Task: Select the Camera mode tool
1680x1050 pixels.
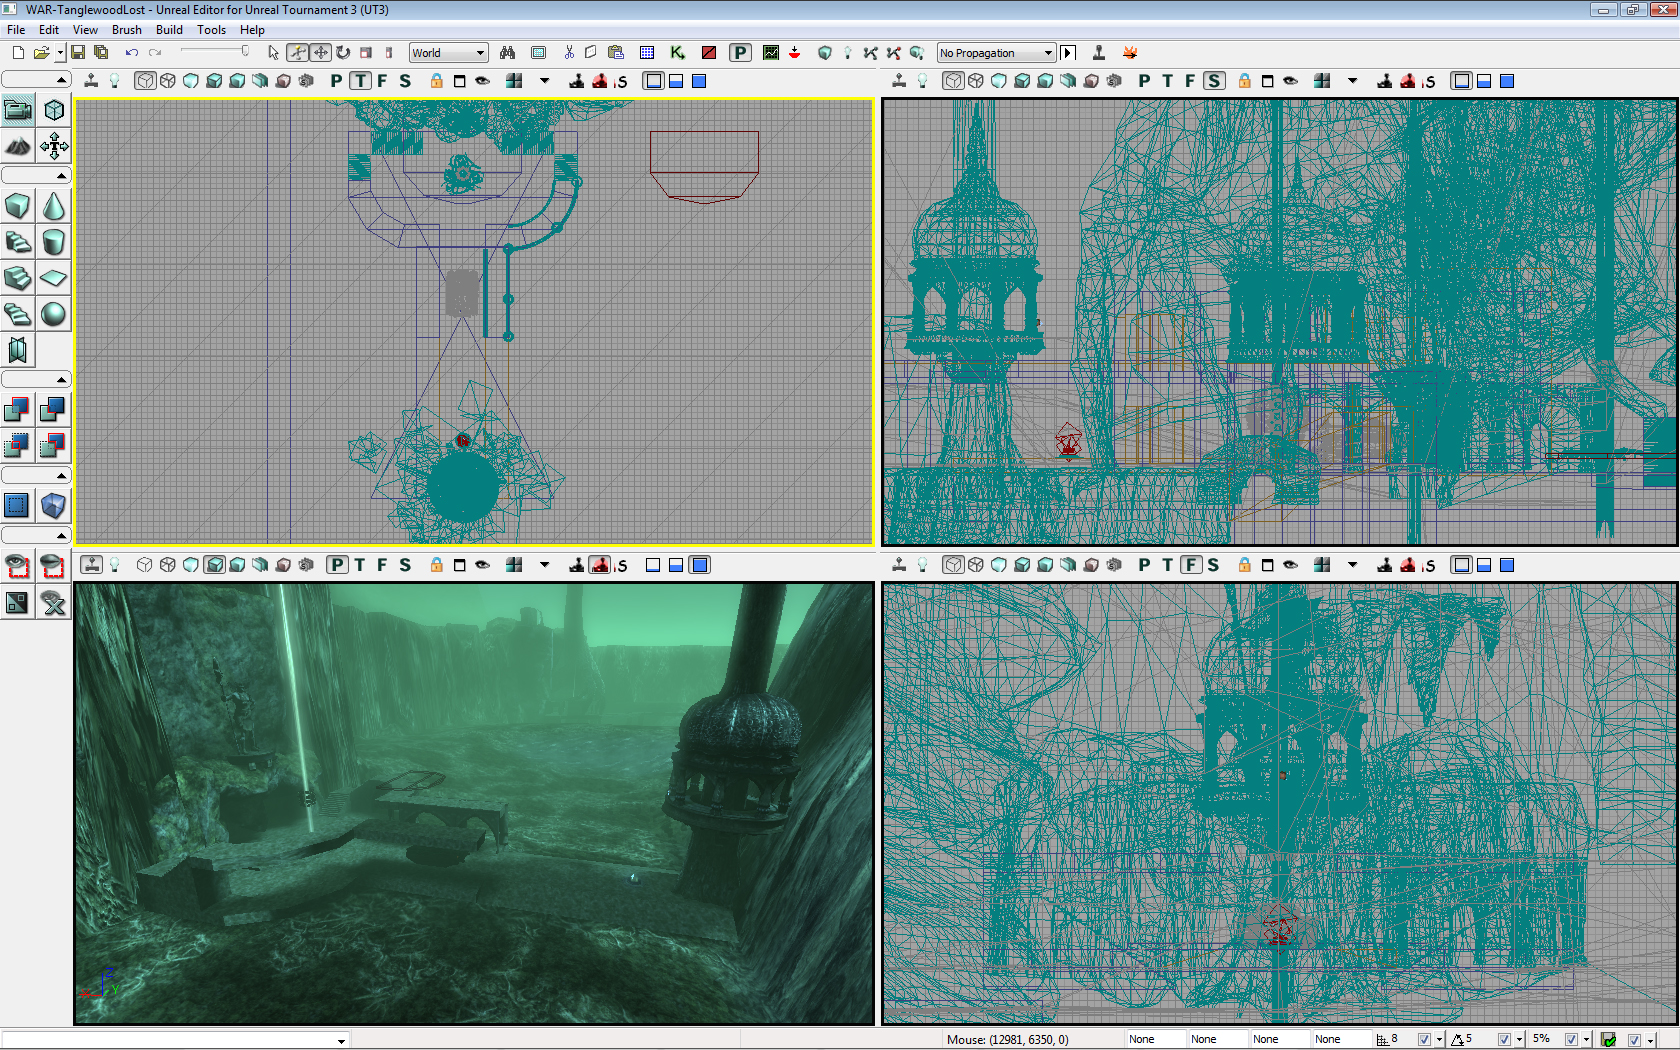Action: point(18,110)
